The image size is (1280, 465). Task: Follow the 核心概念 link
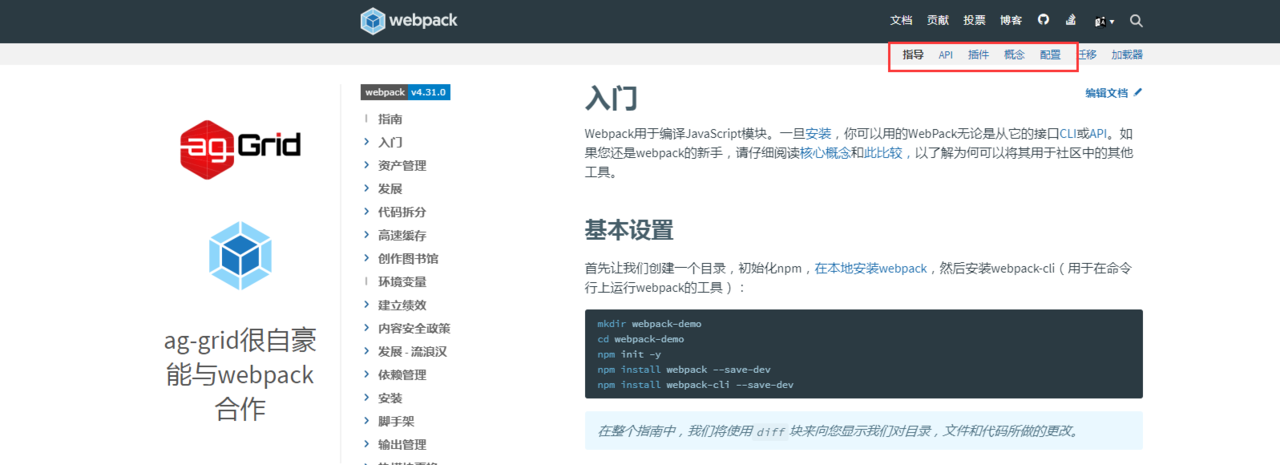coord(825,153)
